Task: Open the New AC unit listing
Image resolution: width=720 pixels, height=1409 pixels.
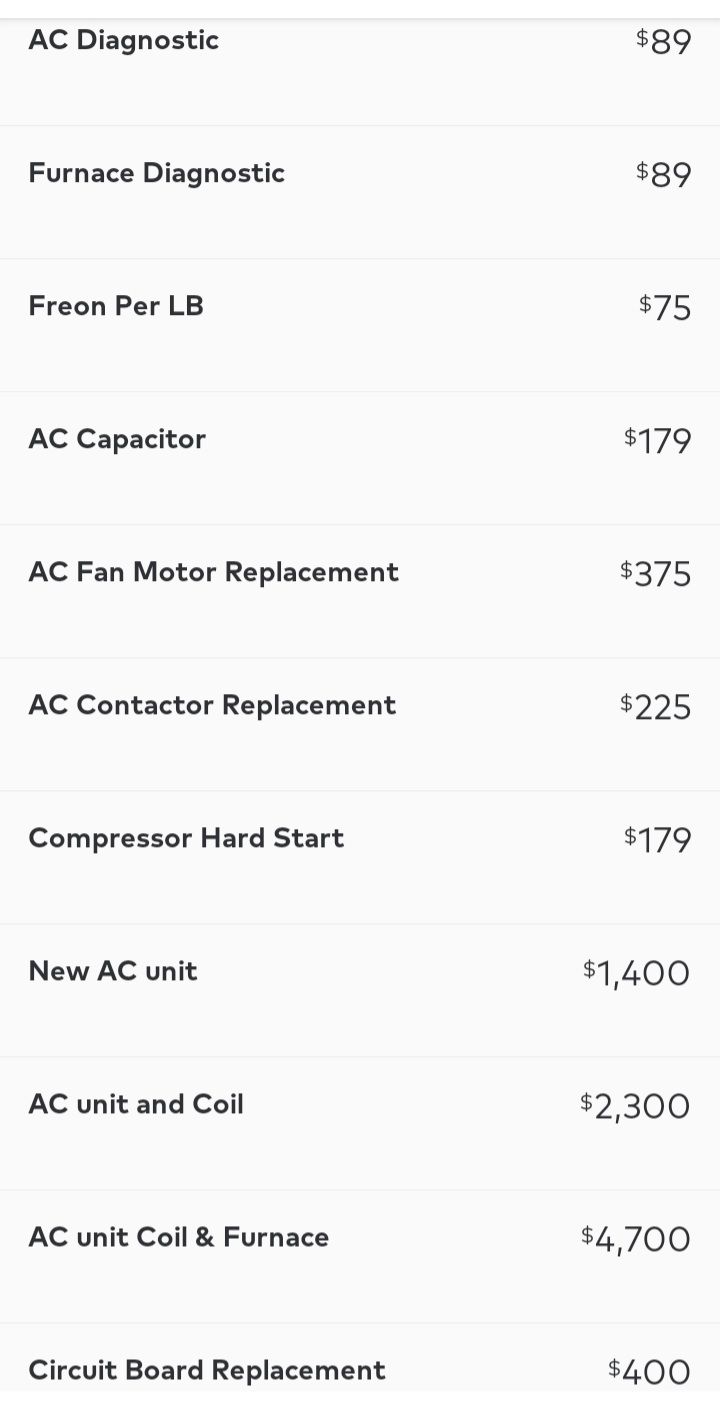Action: point(360,990)
